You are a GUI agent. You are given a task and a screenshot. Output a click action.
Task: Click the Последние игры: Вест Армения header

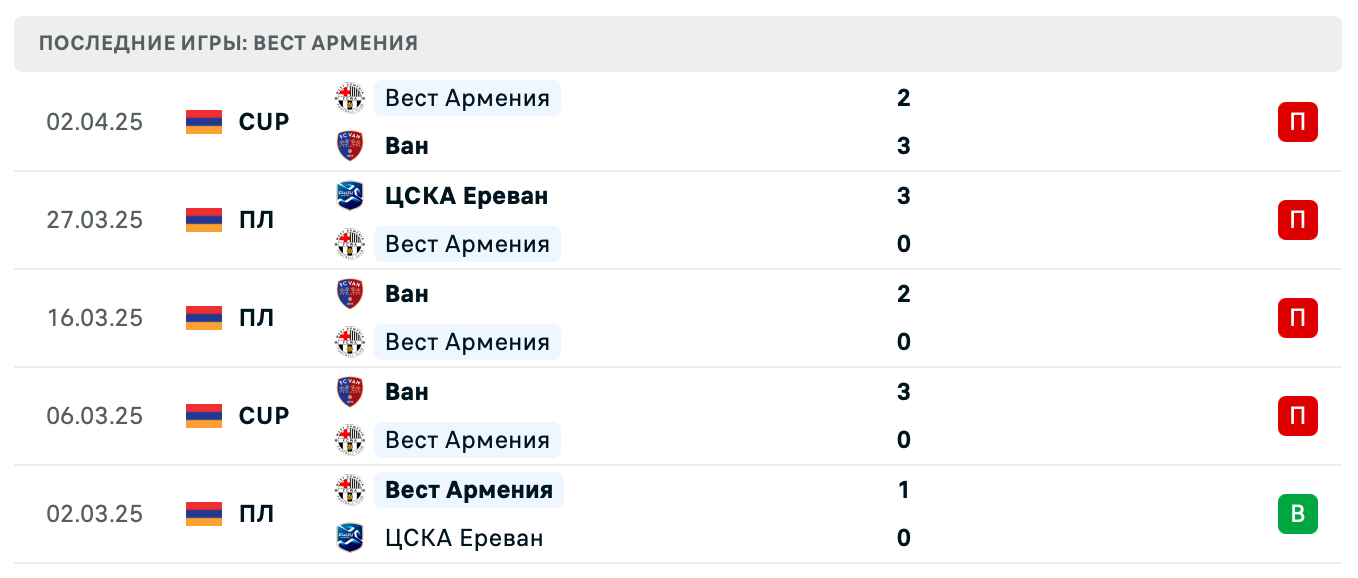(228, 43)
